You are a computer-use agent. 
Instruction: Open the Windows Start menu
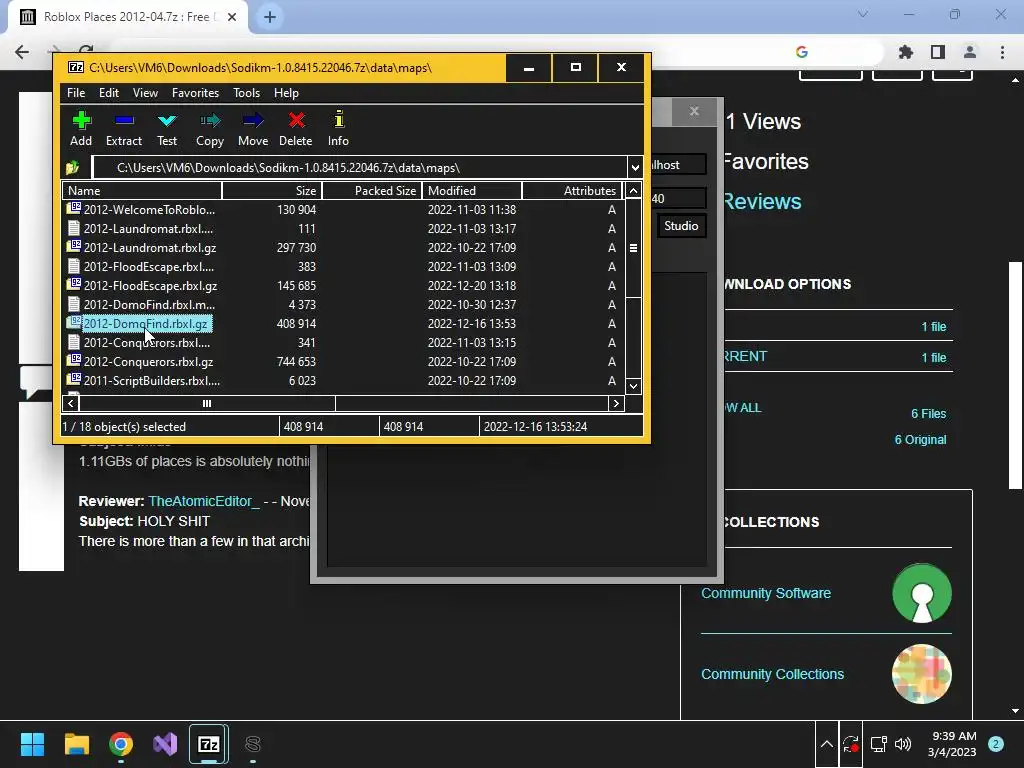(x=32, y=744)
